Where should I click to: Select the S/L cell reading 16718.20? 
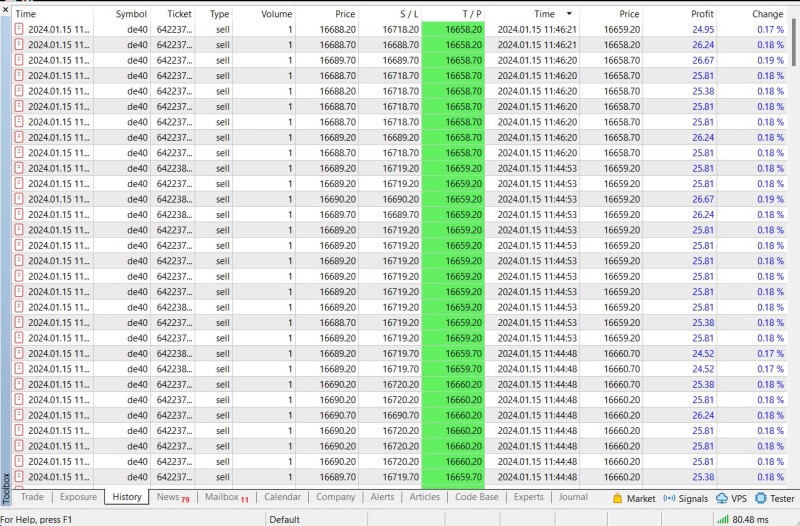401,30
